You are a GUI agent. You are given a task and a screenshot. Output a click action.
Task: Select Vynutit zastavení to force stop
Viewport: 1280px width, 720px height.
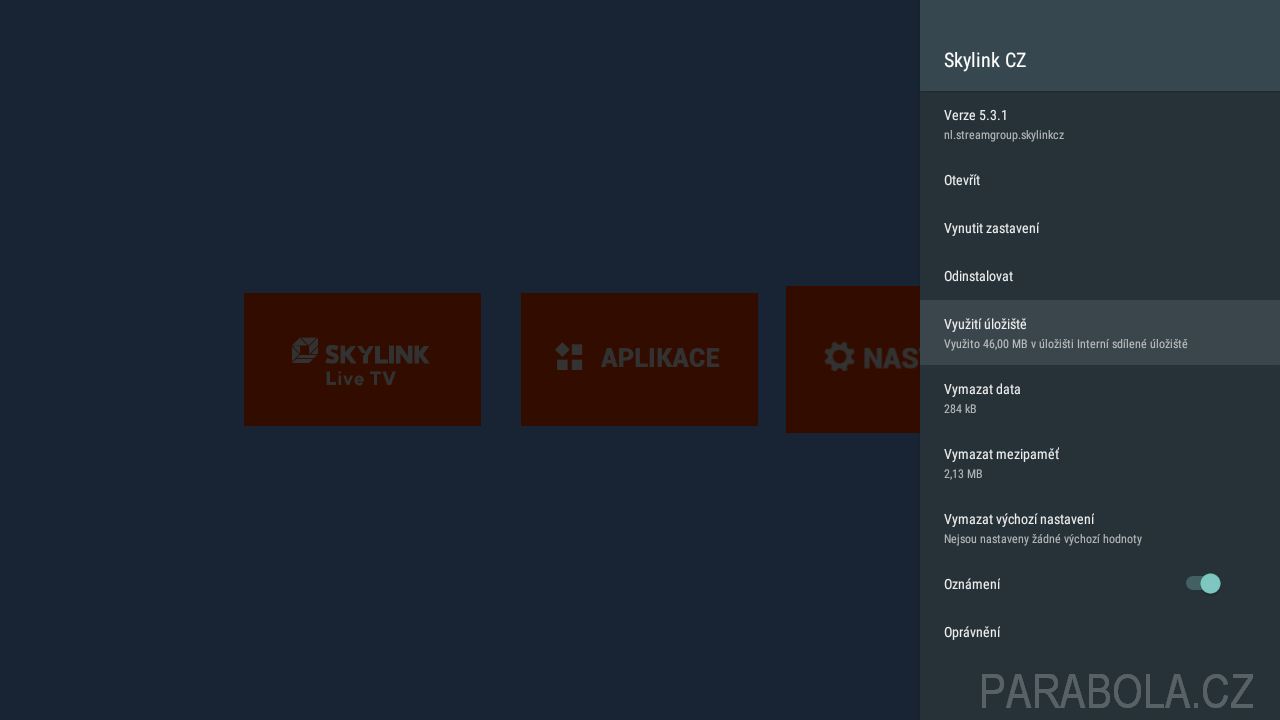coord(1100,228)
